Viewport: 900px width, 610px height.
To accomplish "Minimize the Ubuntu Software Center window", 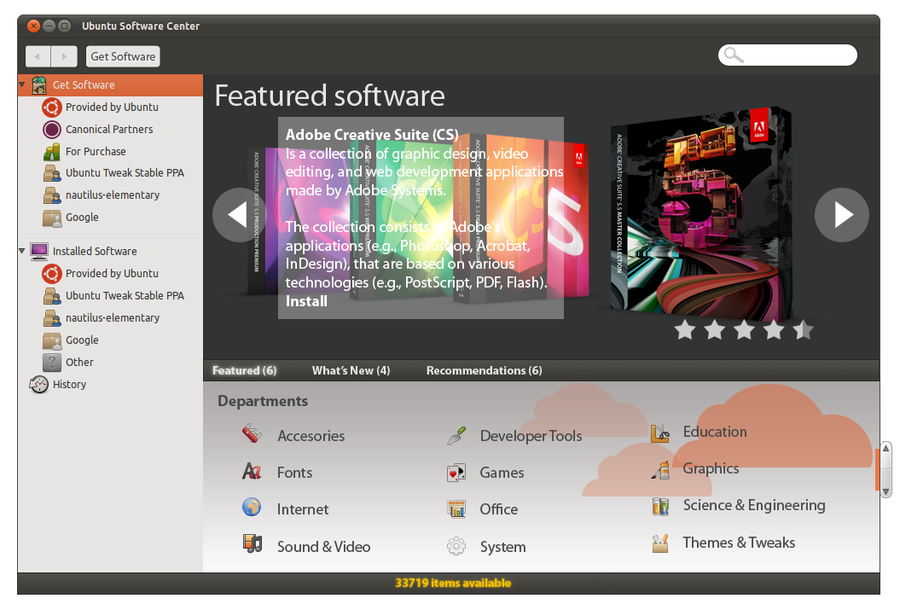I will [x=49, y=26].
